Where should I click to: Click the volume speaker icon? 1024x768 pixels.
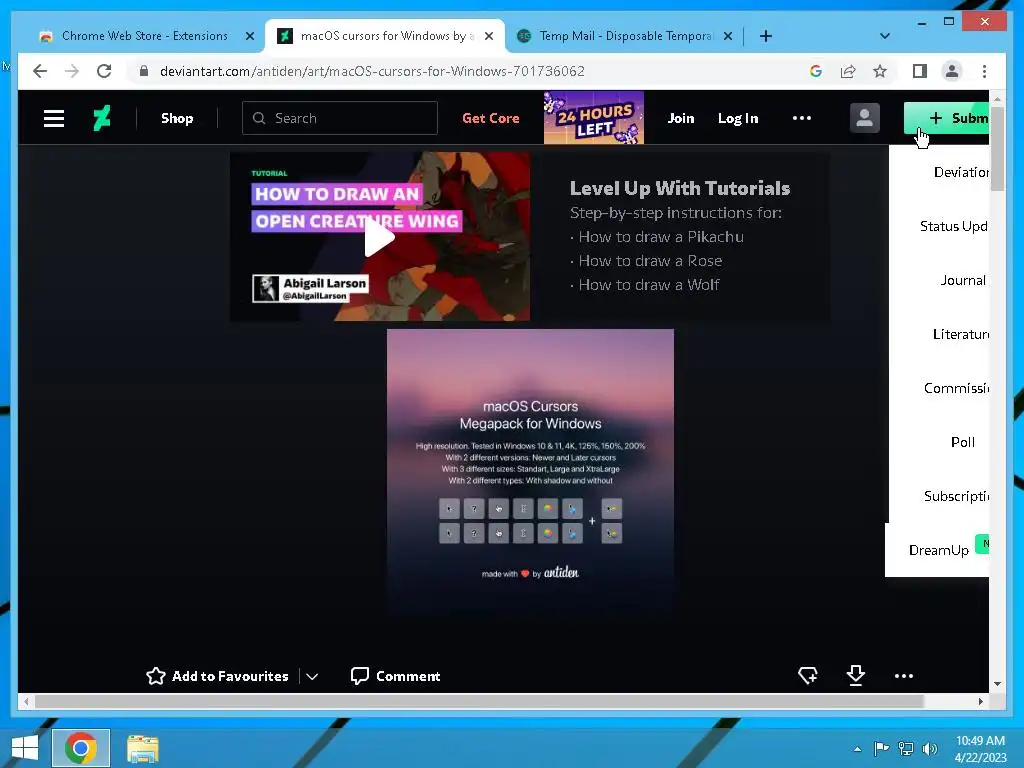pos(930,748)
